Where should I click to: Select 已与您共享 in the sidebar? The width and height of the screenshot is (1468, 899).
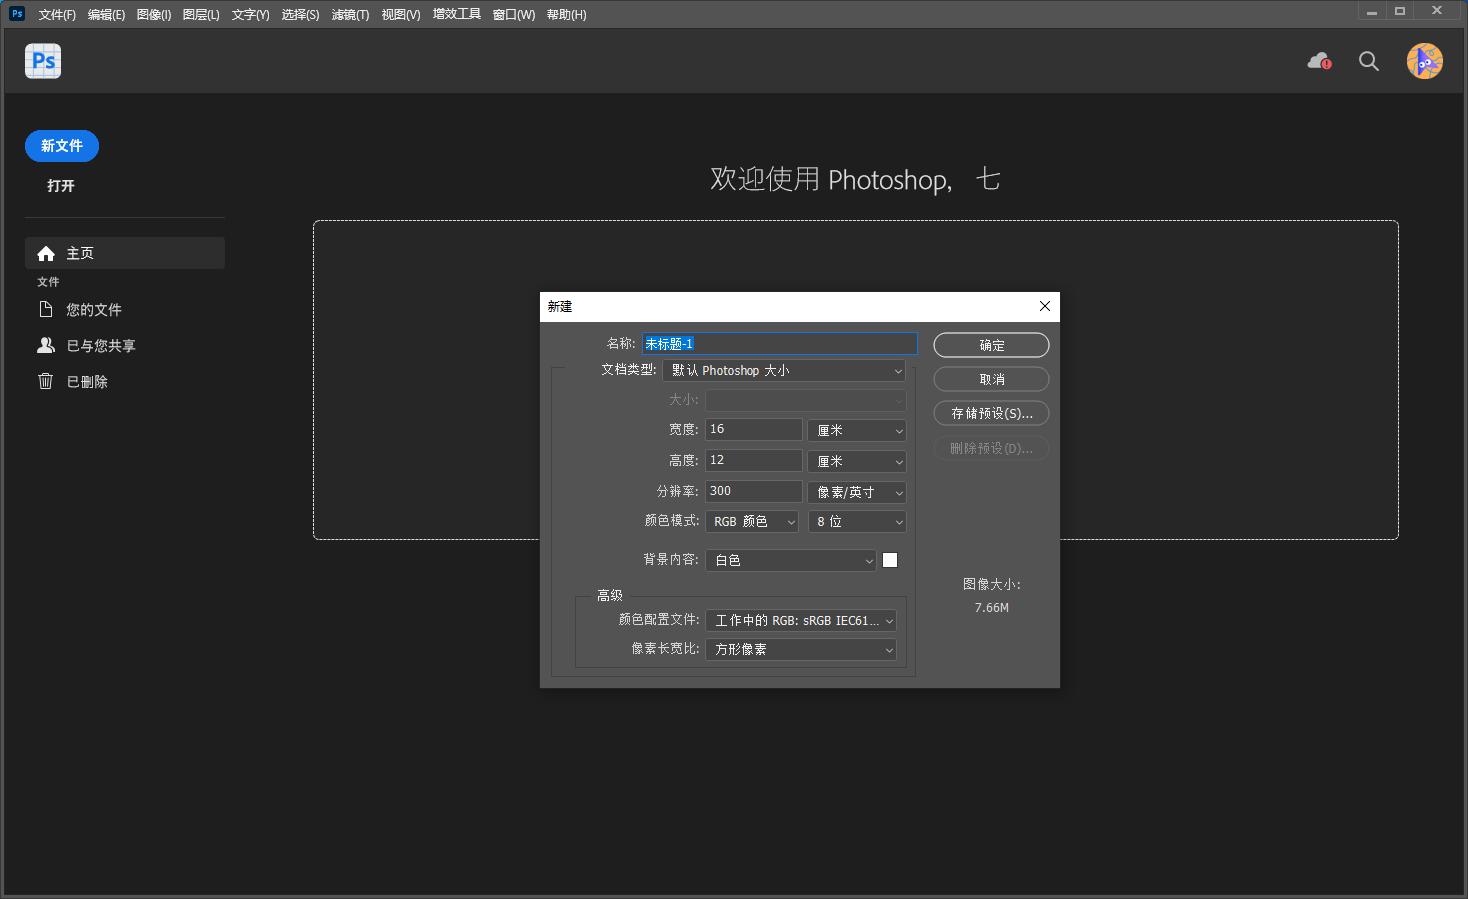pos(125,346)
